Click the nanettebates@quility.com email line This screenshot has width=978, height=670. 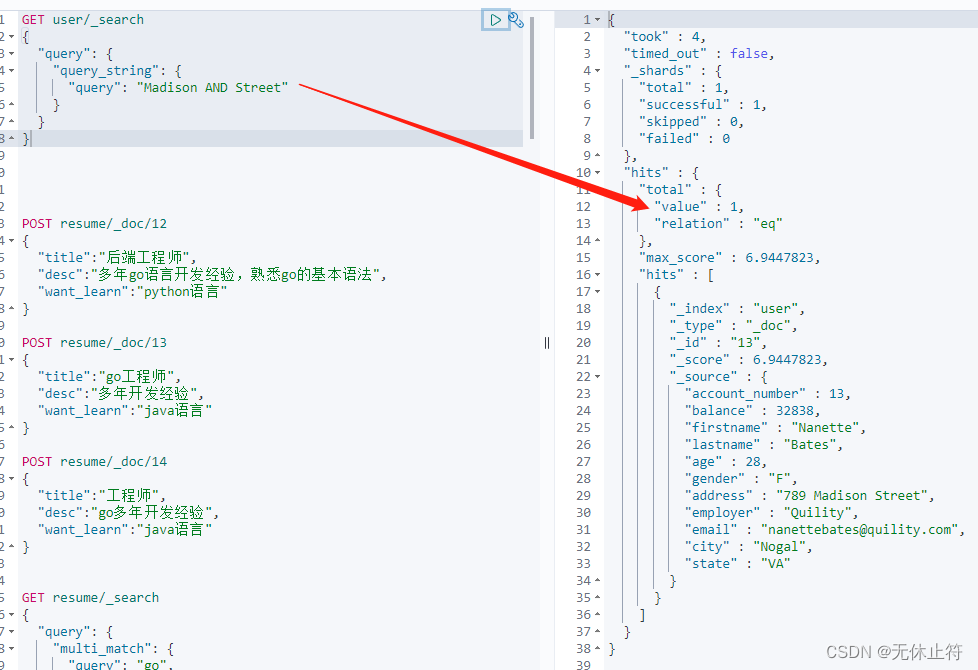[x=825, y=530]
